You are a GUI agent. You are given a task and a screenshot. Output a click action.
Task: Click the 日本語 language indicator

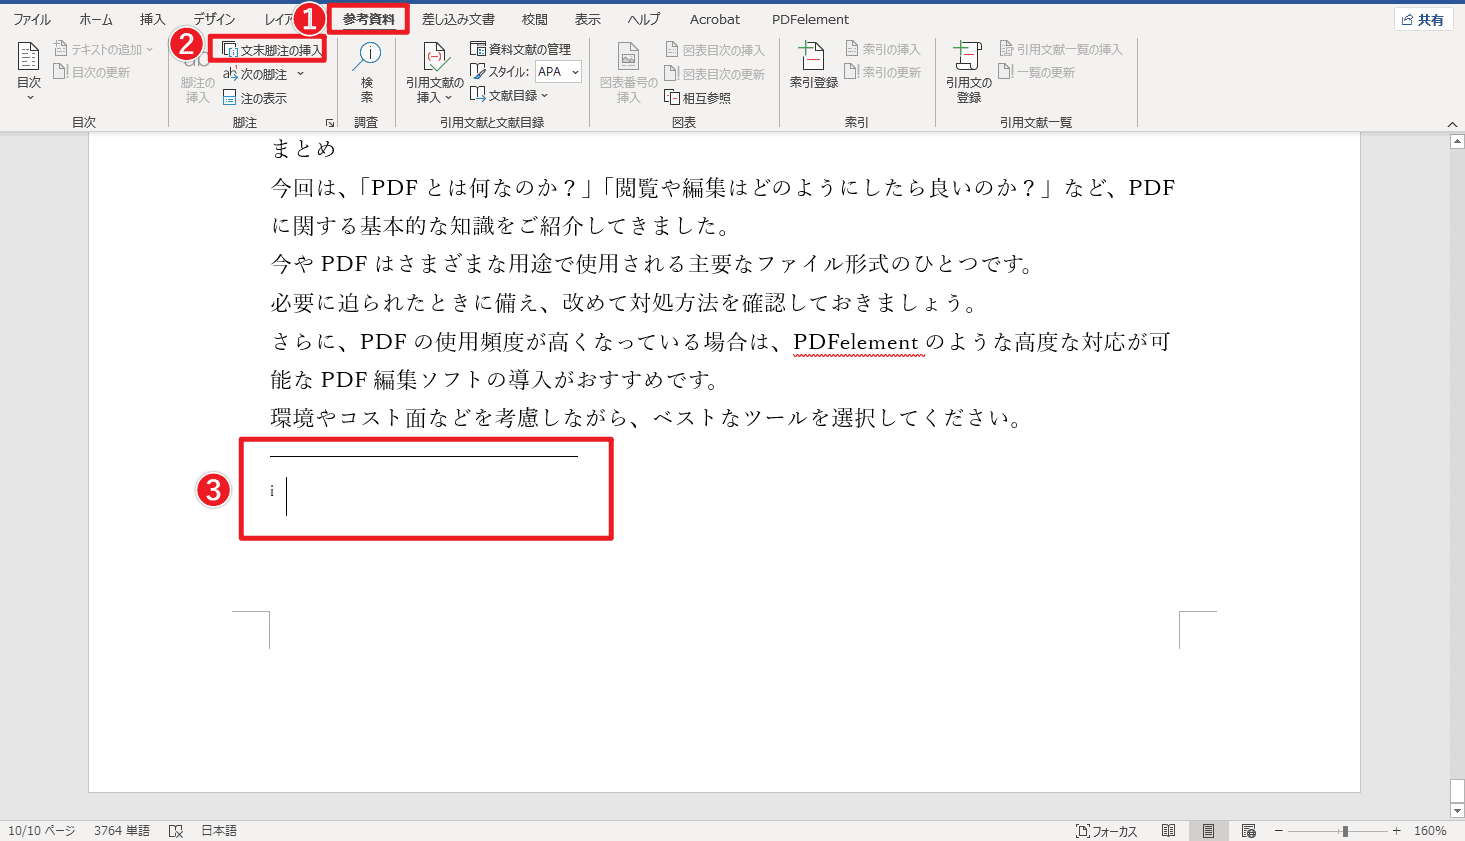coord(219,831)
